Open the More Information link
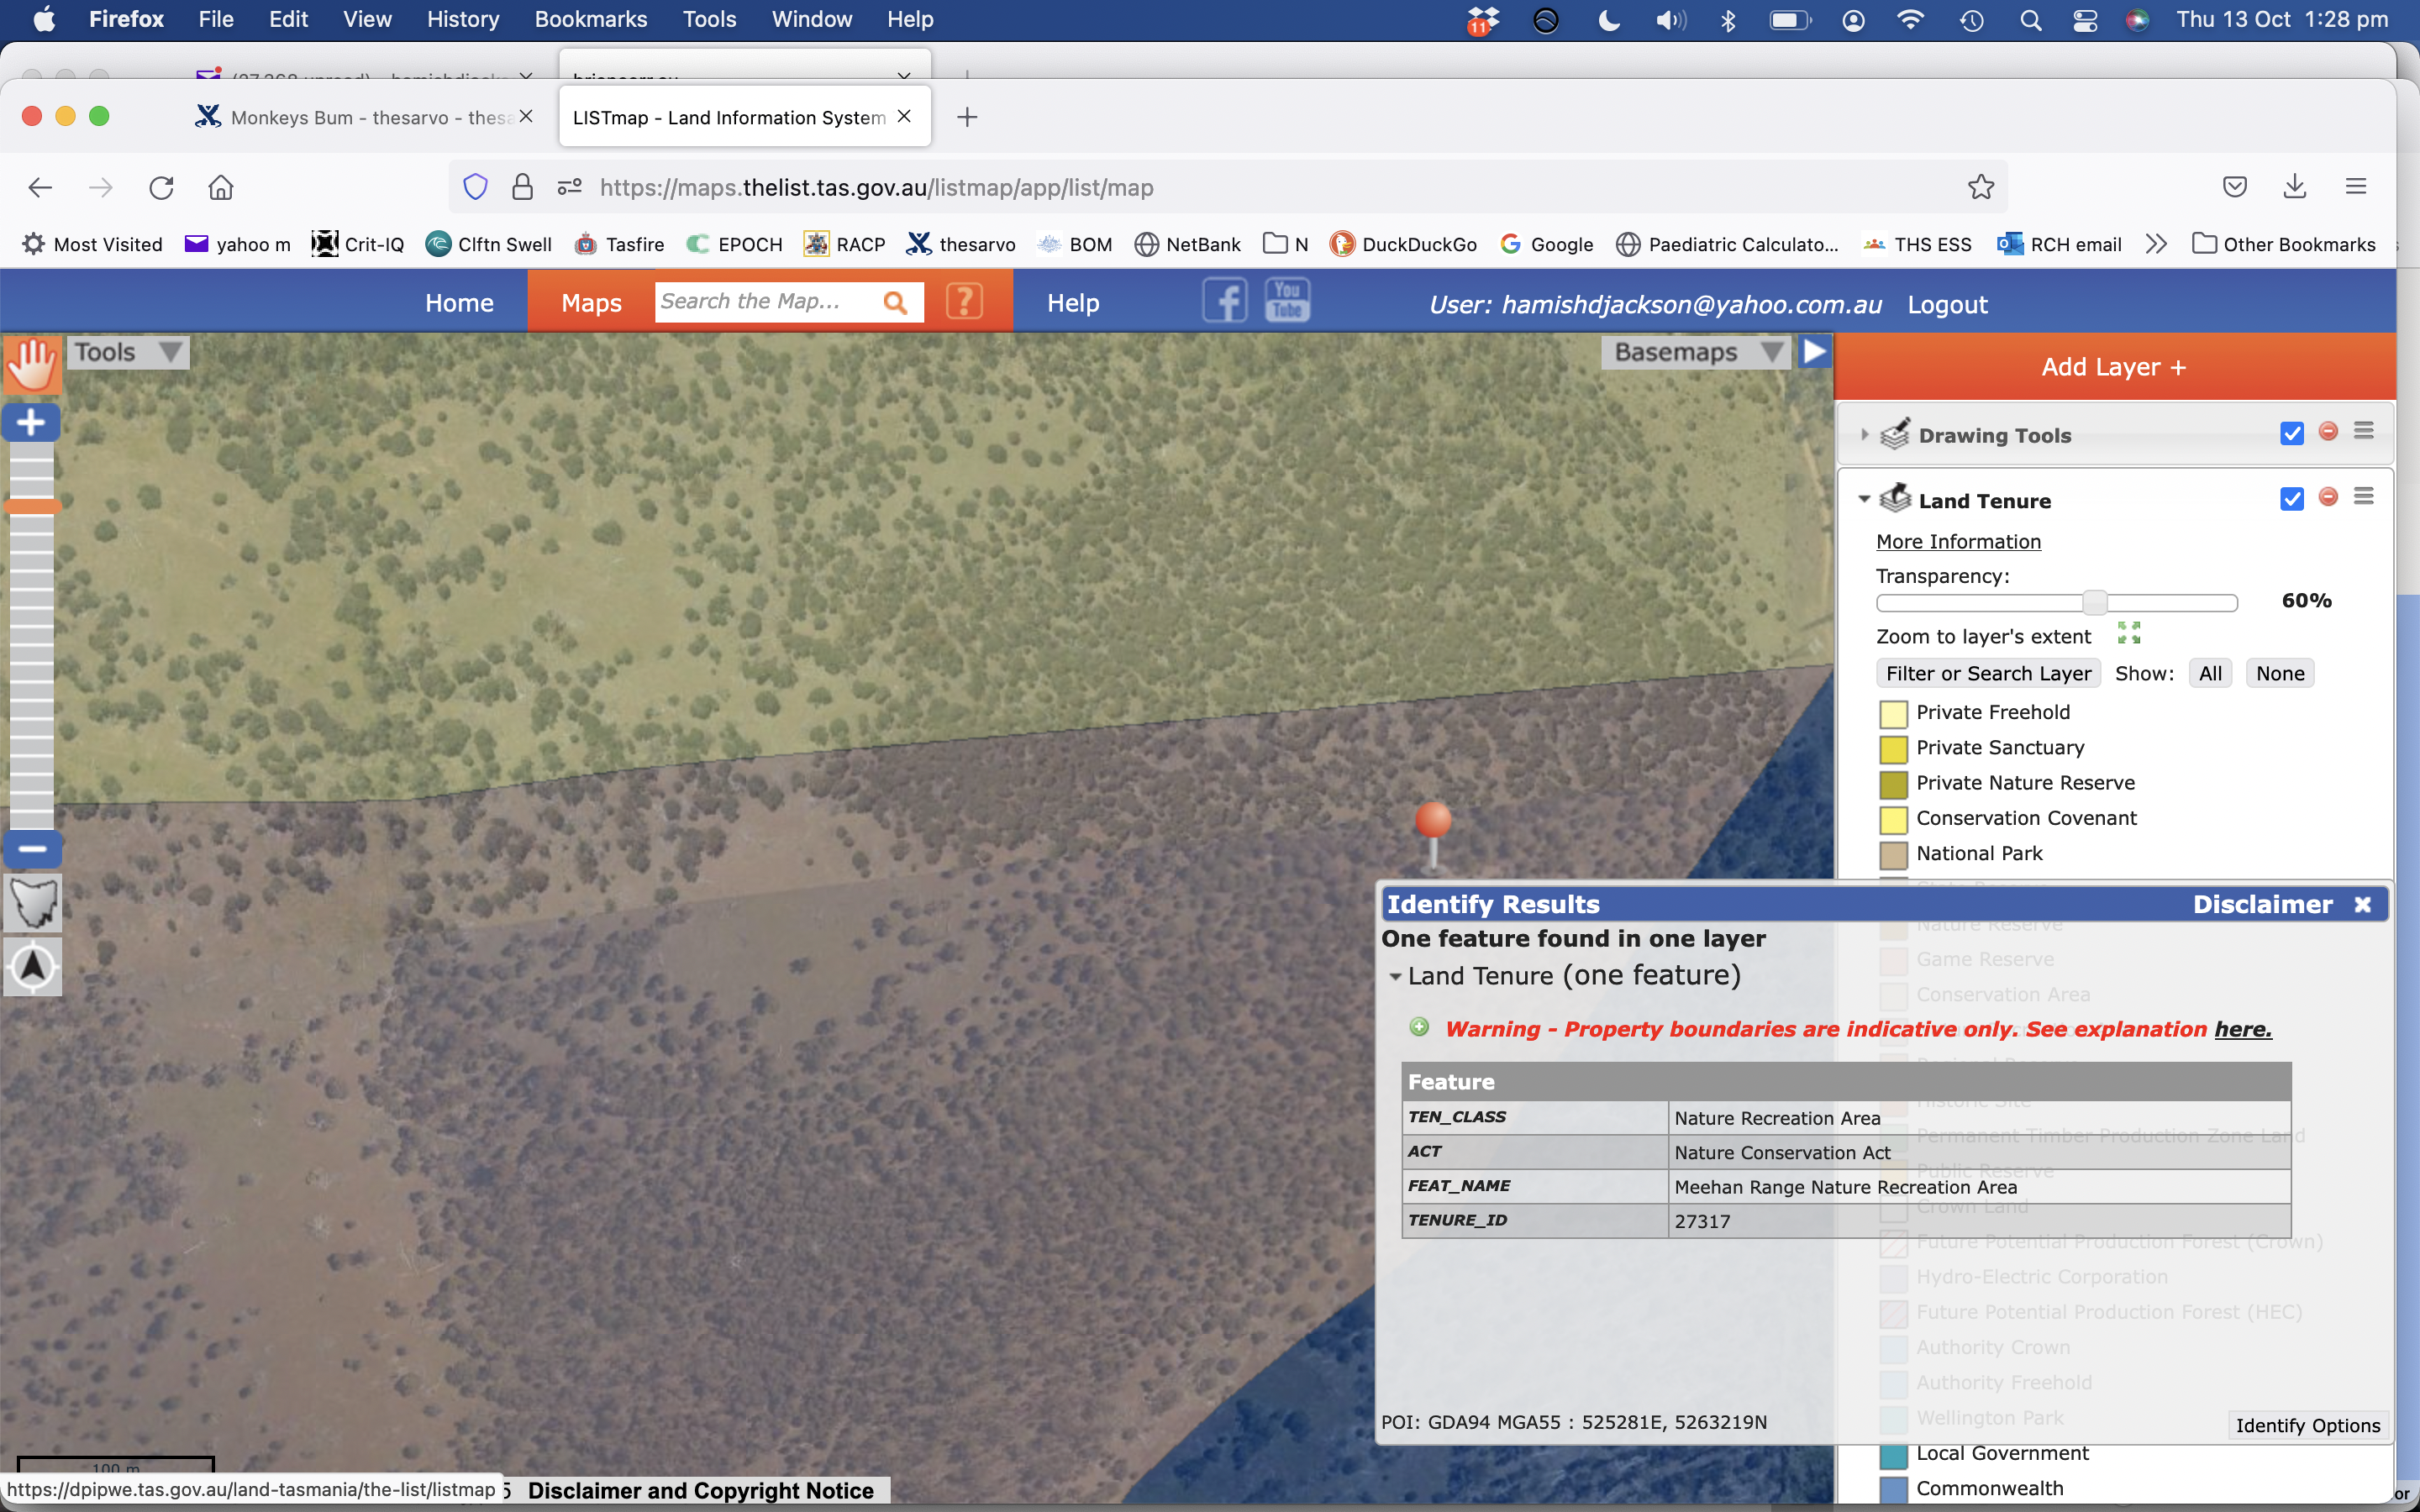This screenshot has width=2420, height=1512. pos(1957,541)
